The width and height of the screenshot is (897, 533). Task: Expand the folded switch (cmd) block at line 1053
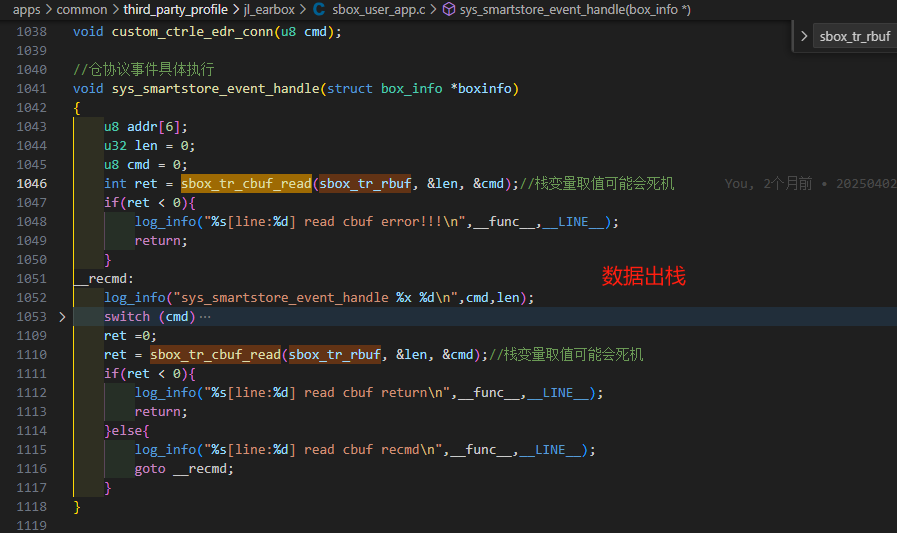[62, 317]
